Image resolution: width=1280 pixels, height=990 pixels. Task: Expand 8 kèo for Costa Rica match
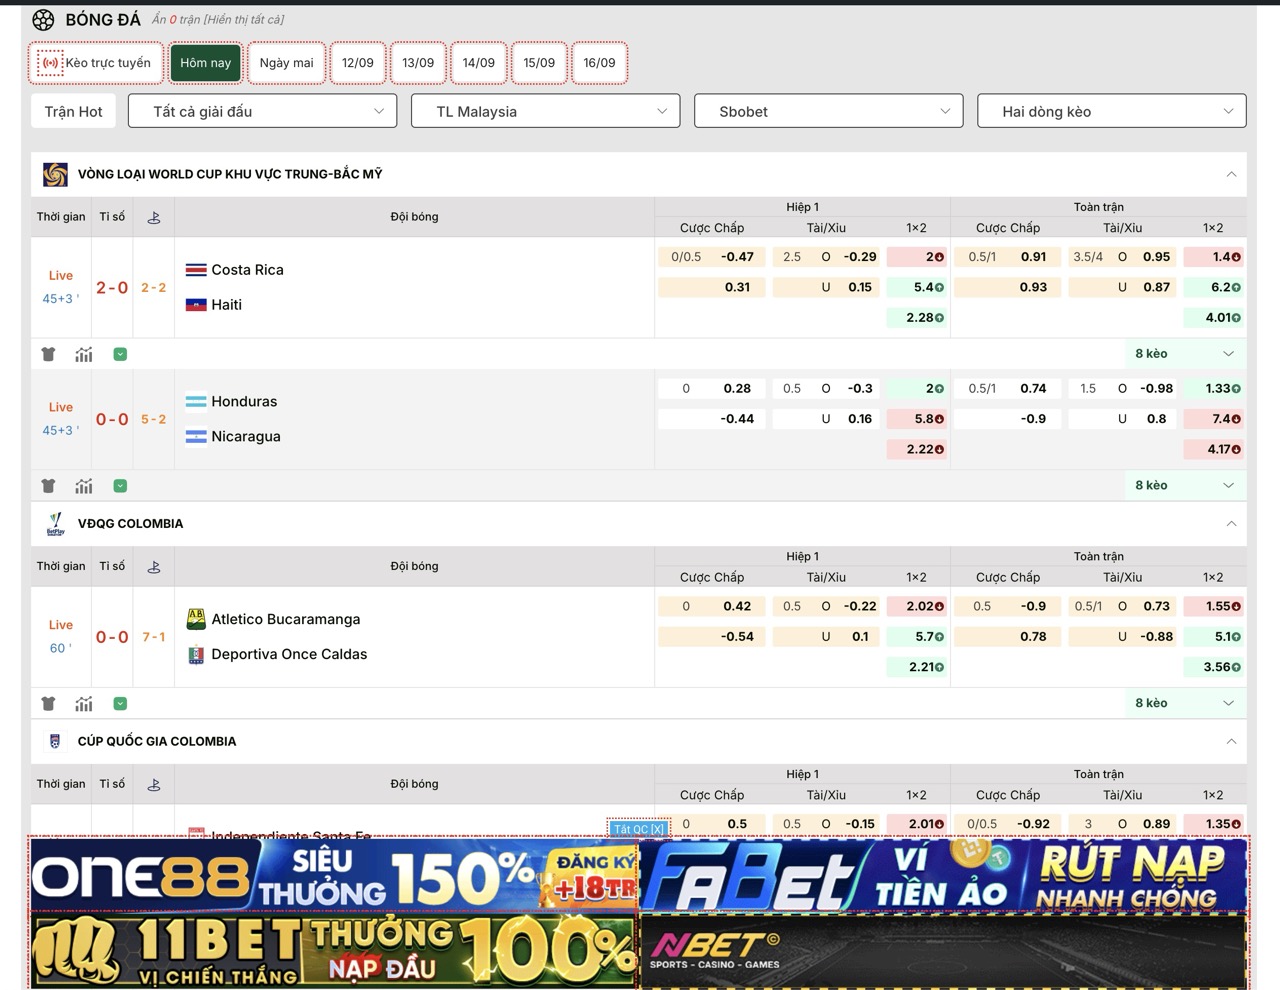pos(1184,354)
